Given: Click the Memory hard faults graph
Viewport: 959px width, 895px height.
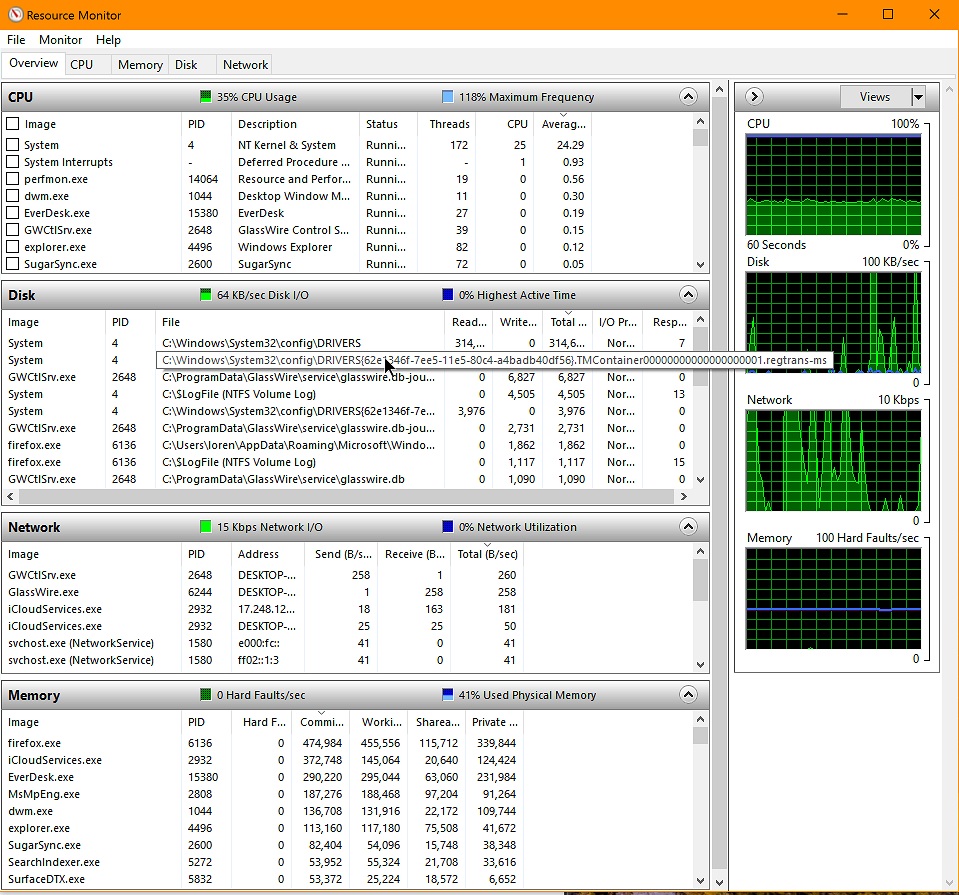Looking at the screenshot, I should [833, 598].
